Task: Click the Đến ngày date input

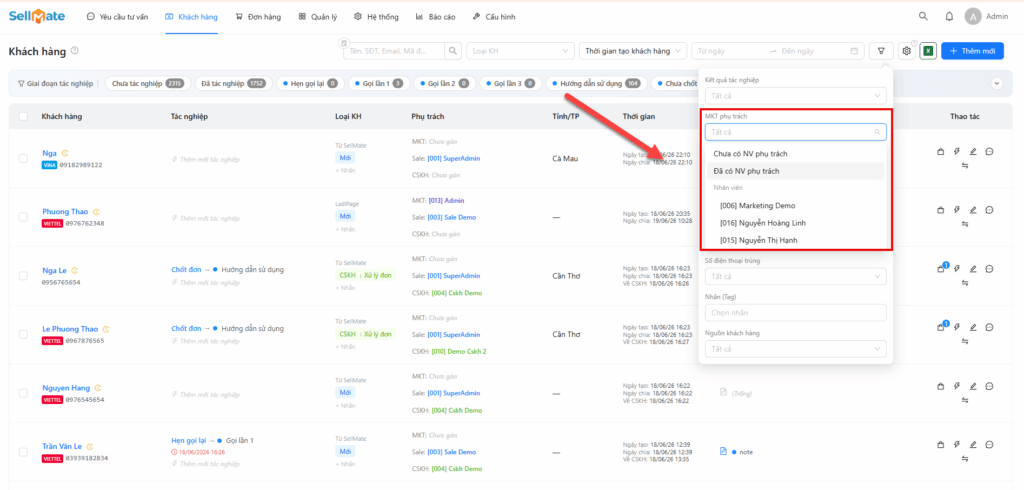Action: 813,51
